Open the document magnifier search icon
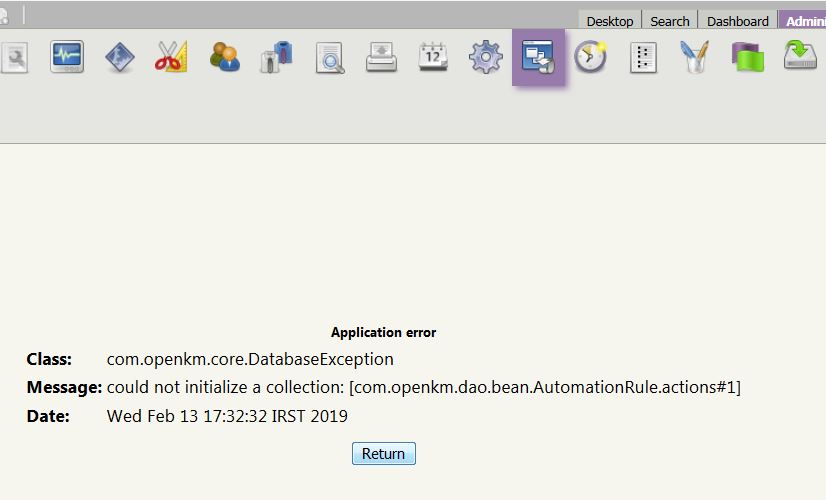The width and height of the screenshot is (826, 500). click(329, 57)
